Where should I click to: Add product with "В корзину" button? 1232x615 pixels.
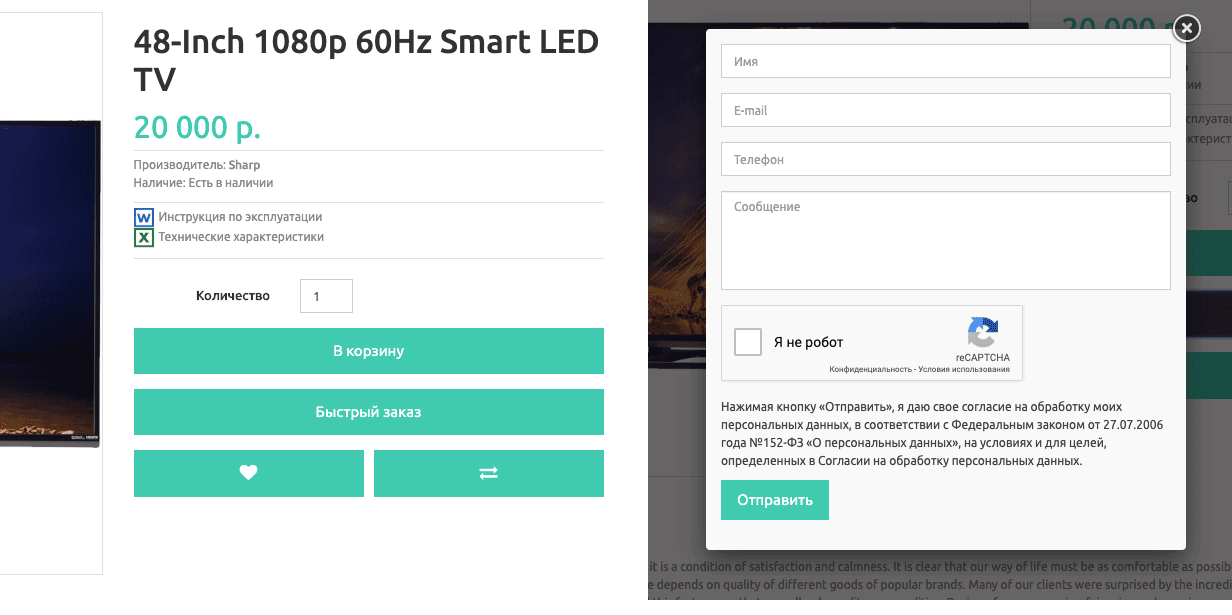coord(369,351)
